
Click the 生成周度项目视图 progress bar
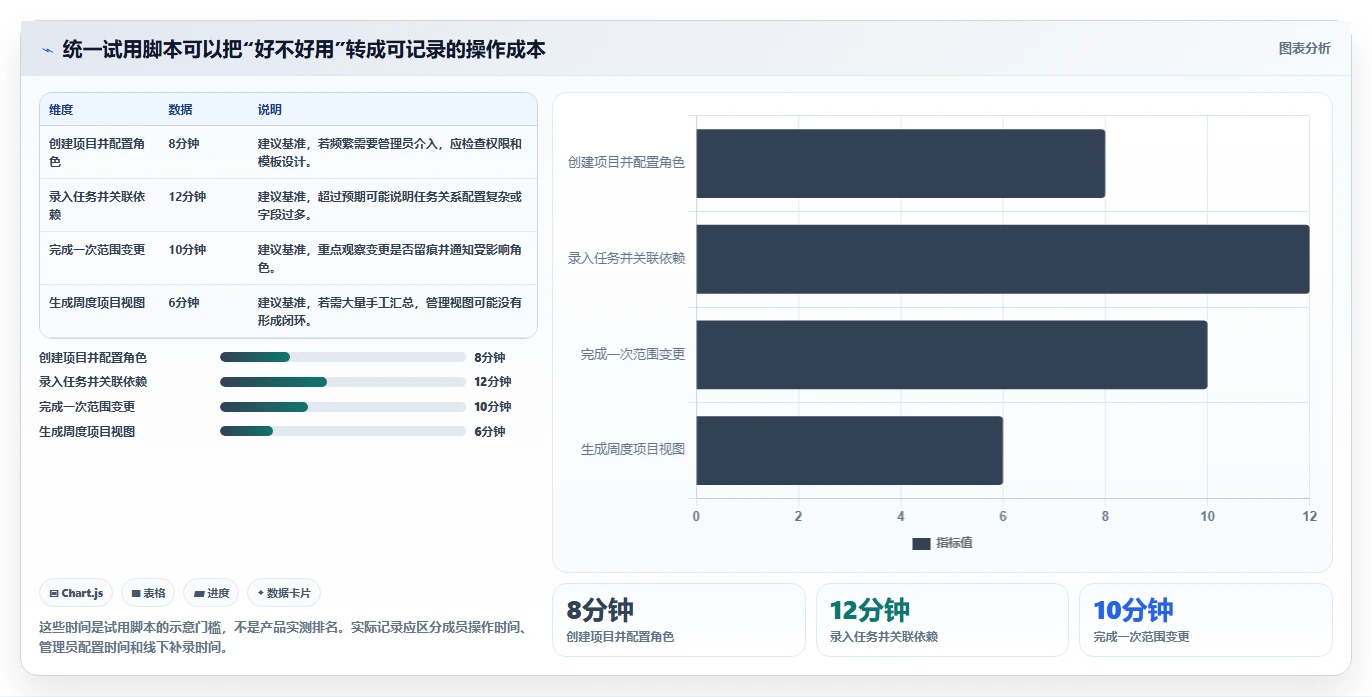pyautogui.click(x=343, y=432)
